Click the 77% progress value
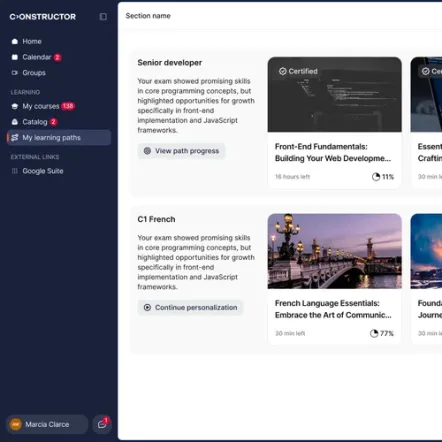The width and height of the screenshot is (442, 442). 387,333
